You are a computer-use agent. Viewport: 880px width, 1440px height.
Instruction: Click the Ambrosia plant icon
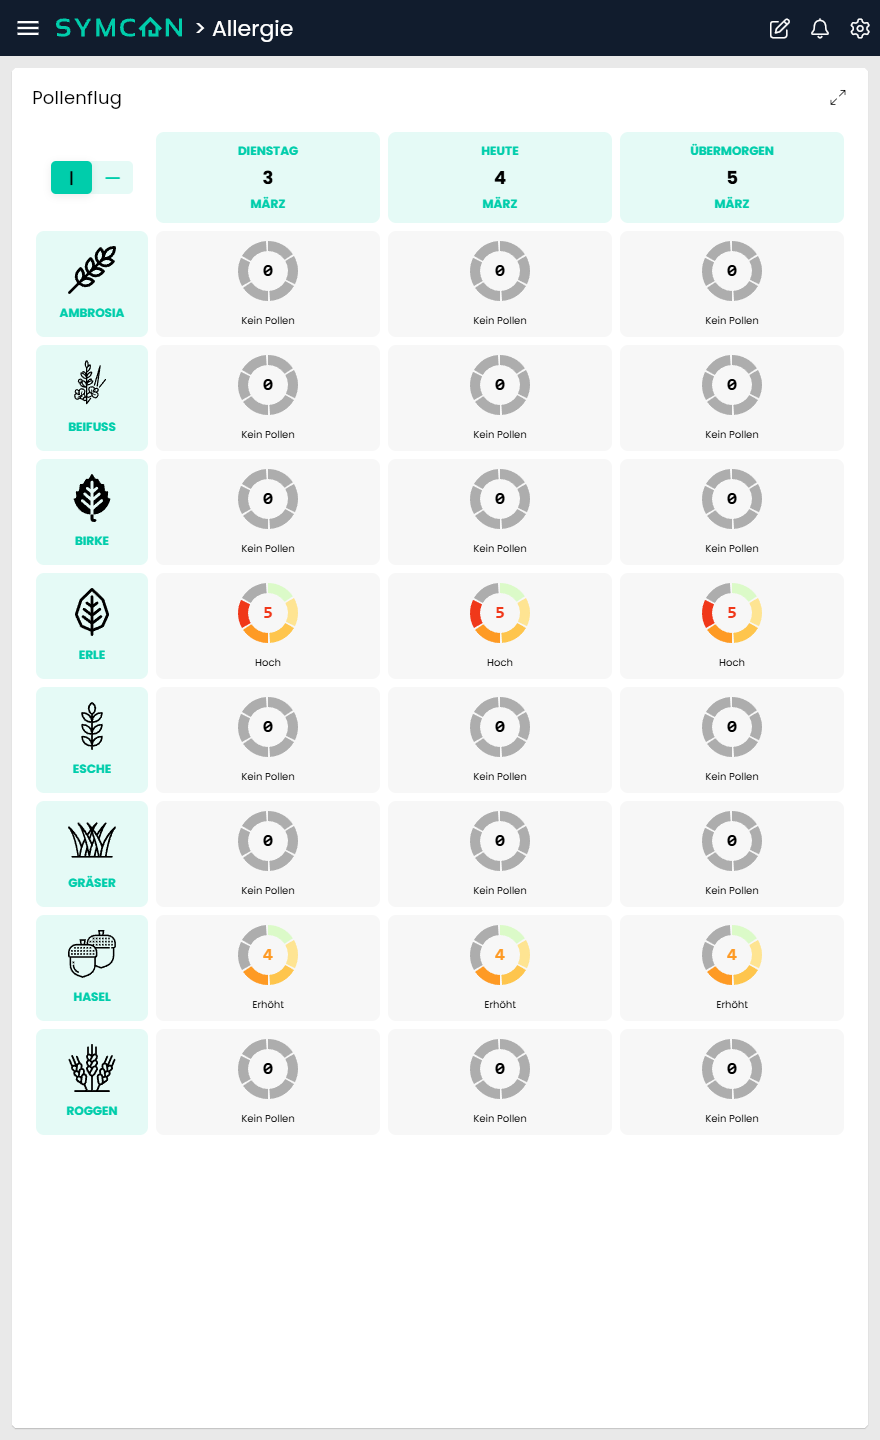point(92,270)
